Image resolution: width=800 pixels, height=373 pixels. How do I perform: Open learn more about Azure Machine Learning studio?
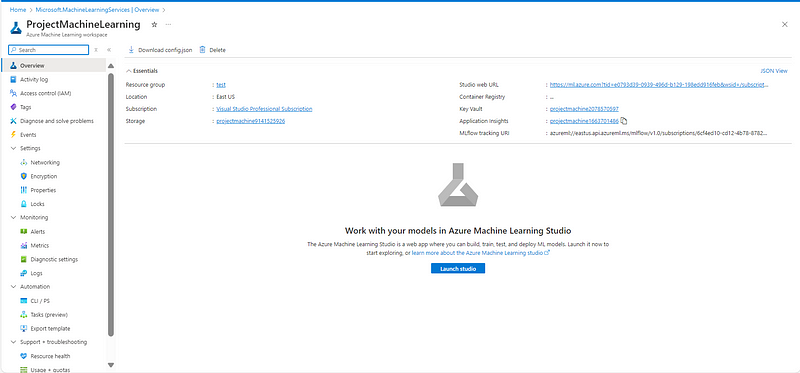[481, 253]
